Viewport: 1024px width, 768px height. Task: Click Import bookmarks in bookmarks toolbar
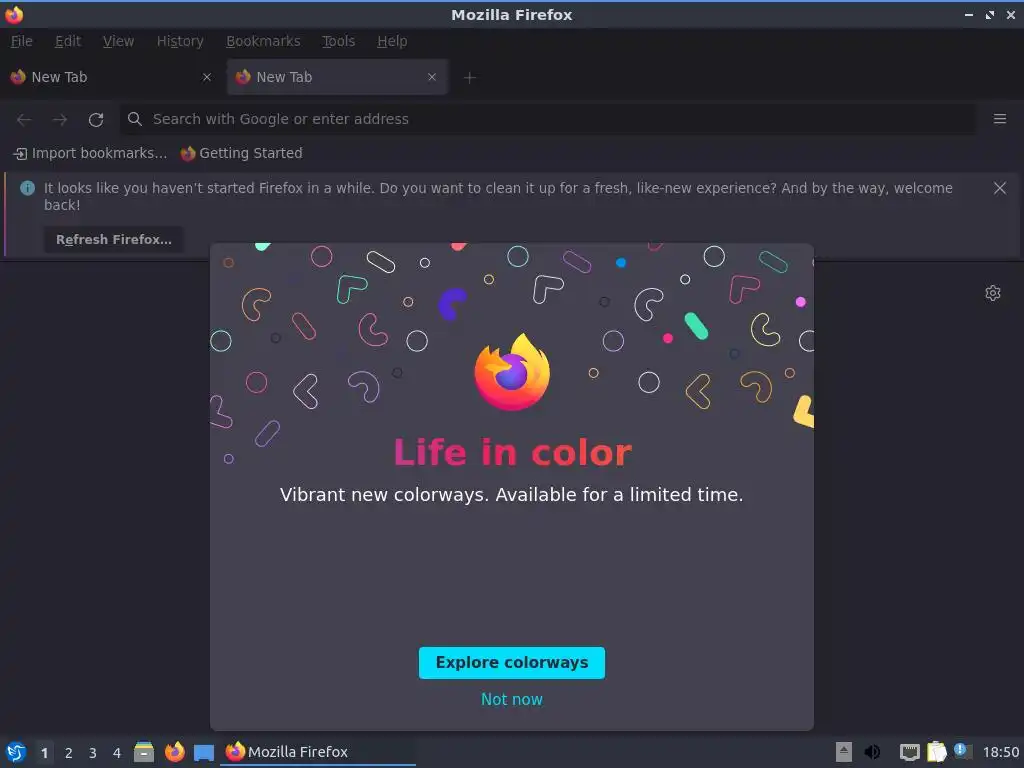90,153
